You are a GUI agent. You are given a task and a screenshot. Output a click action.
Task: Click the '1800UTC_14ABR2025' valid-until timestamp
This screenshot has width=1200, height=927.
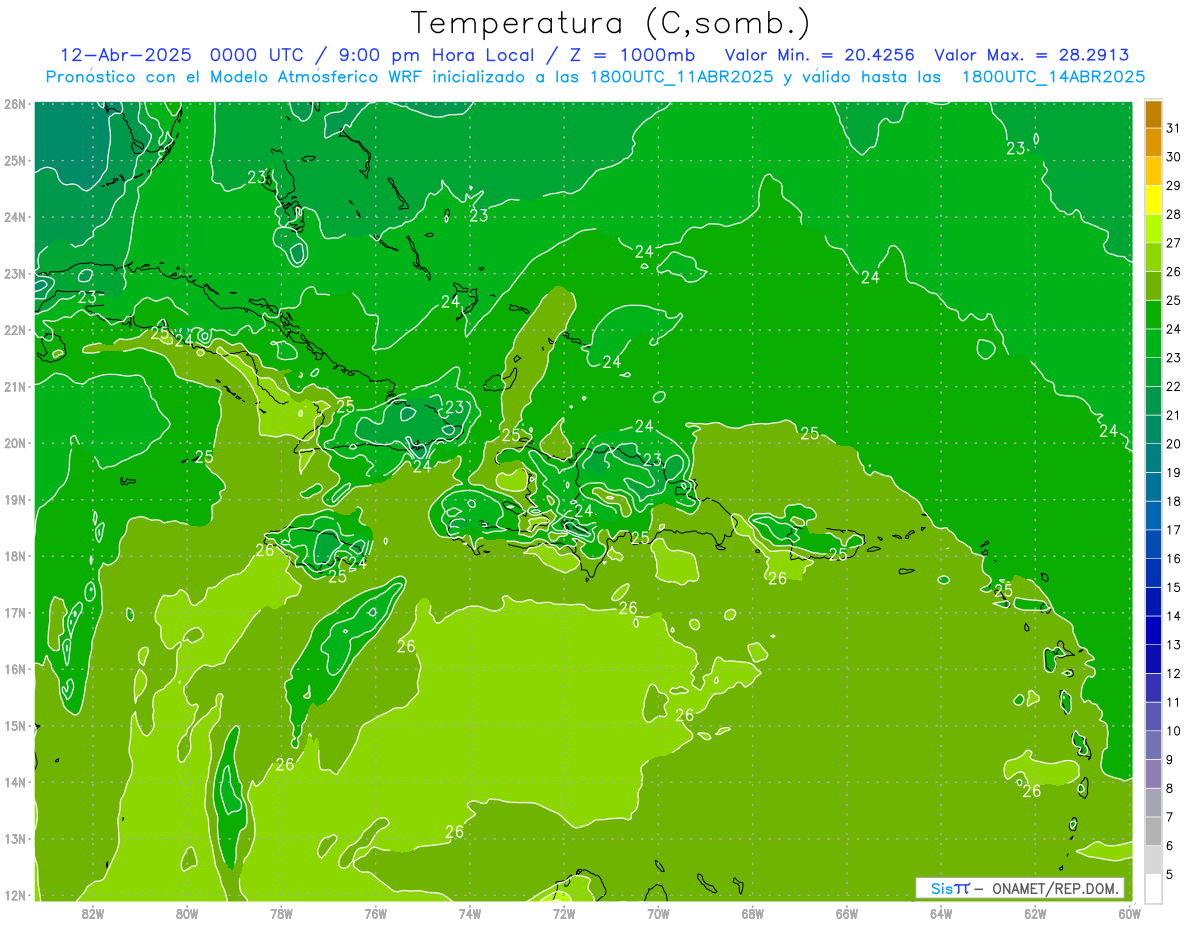(1053, 77)
